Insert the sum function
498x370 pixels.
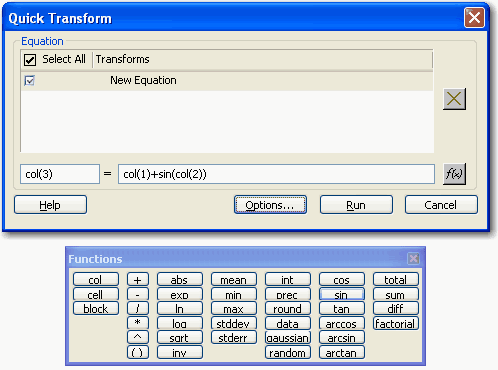coord(396,294)
